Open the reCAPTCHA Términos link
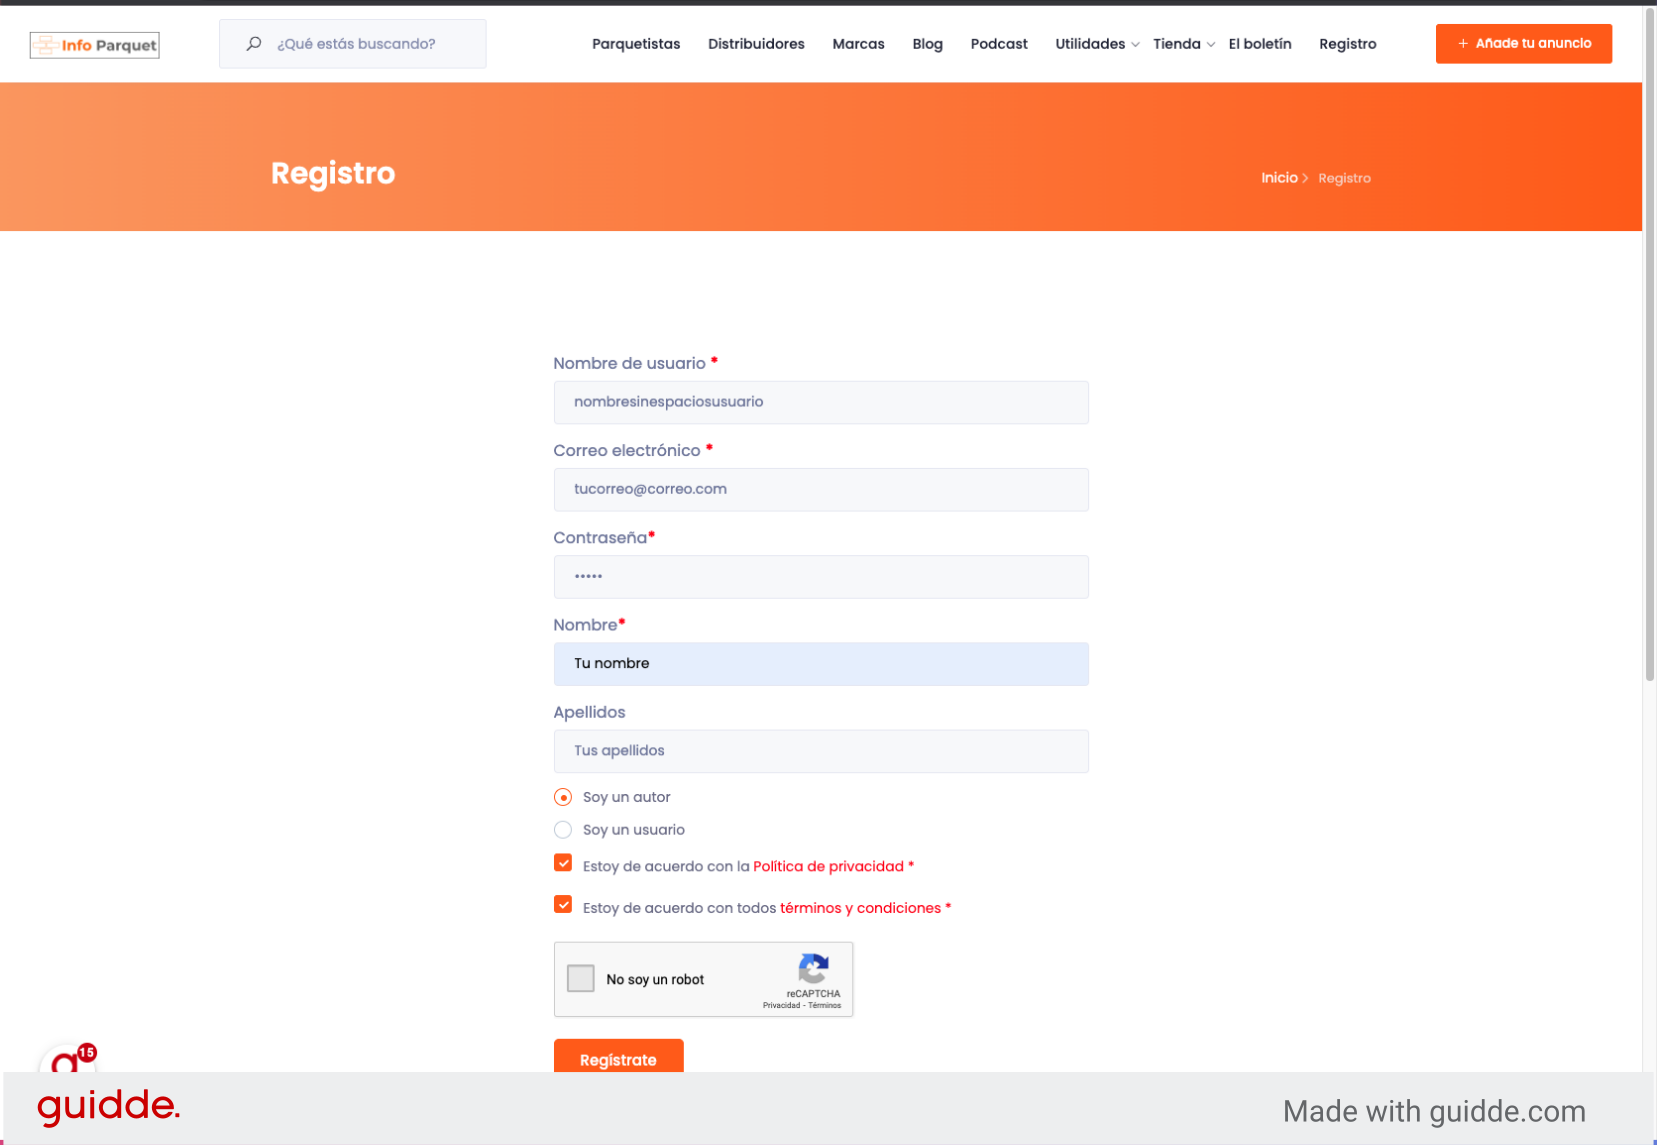1657x1145 pixels. point(825,1005)
